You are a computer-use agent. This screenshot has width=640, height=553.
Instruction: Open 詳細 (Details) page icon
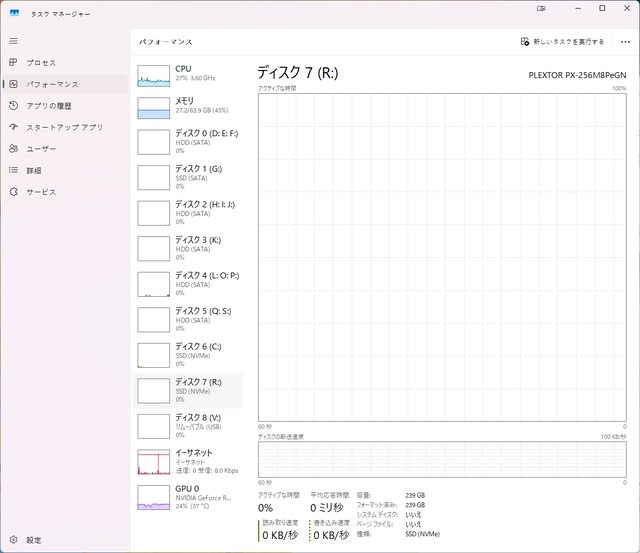click(x=14, y=170)
